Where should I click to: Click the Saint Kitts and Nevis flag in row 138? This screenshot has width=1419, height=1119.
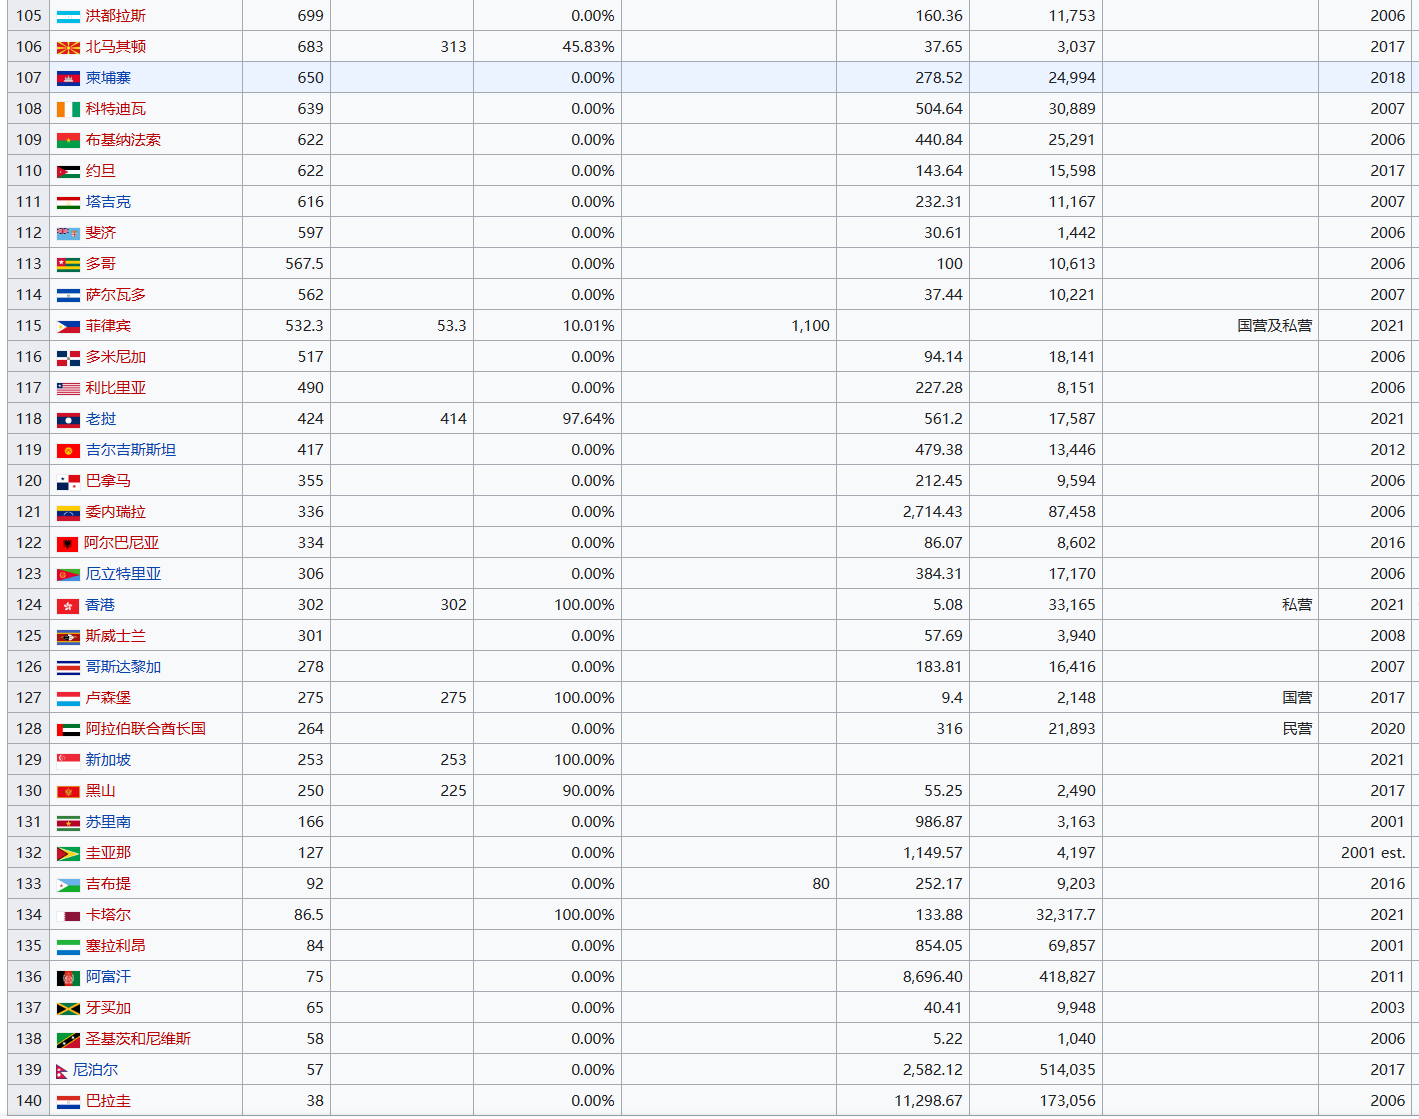tap(68, 1039)
